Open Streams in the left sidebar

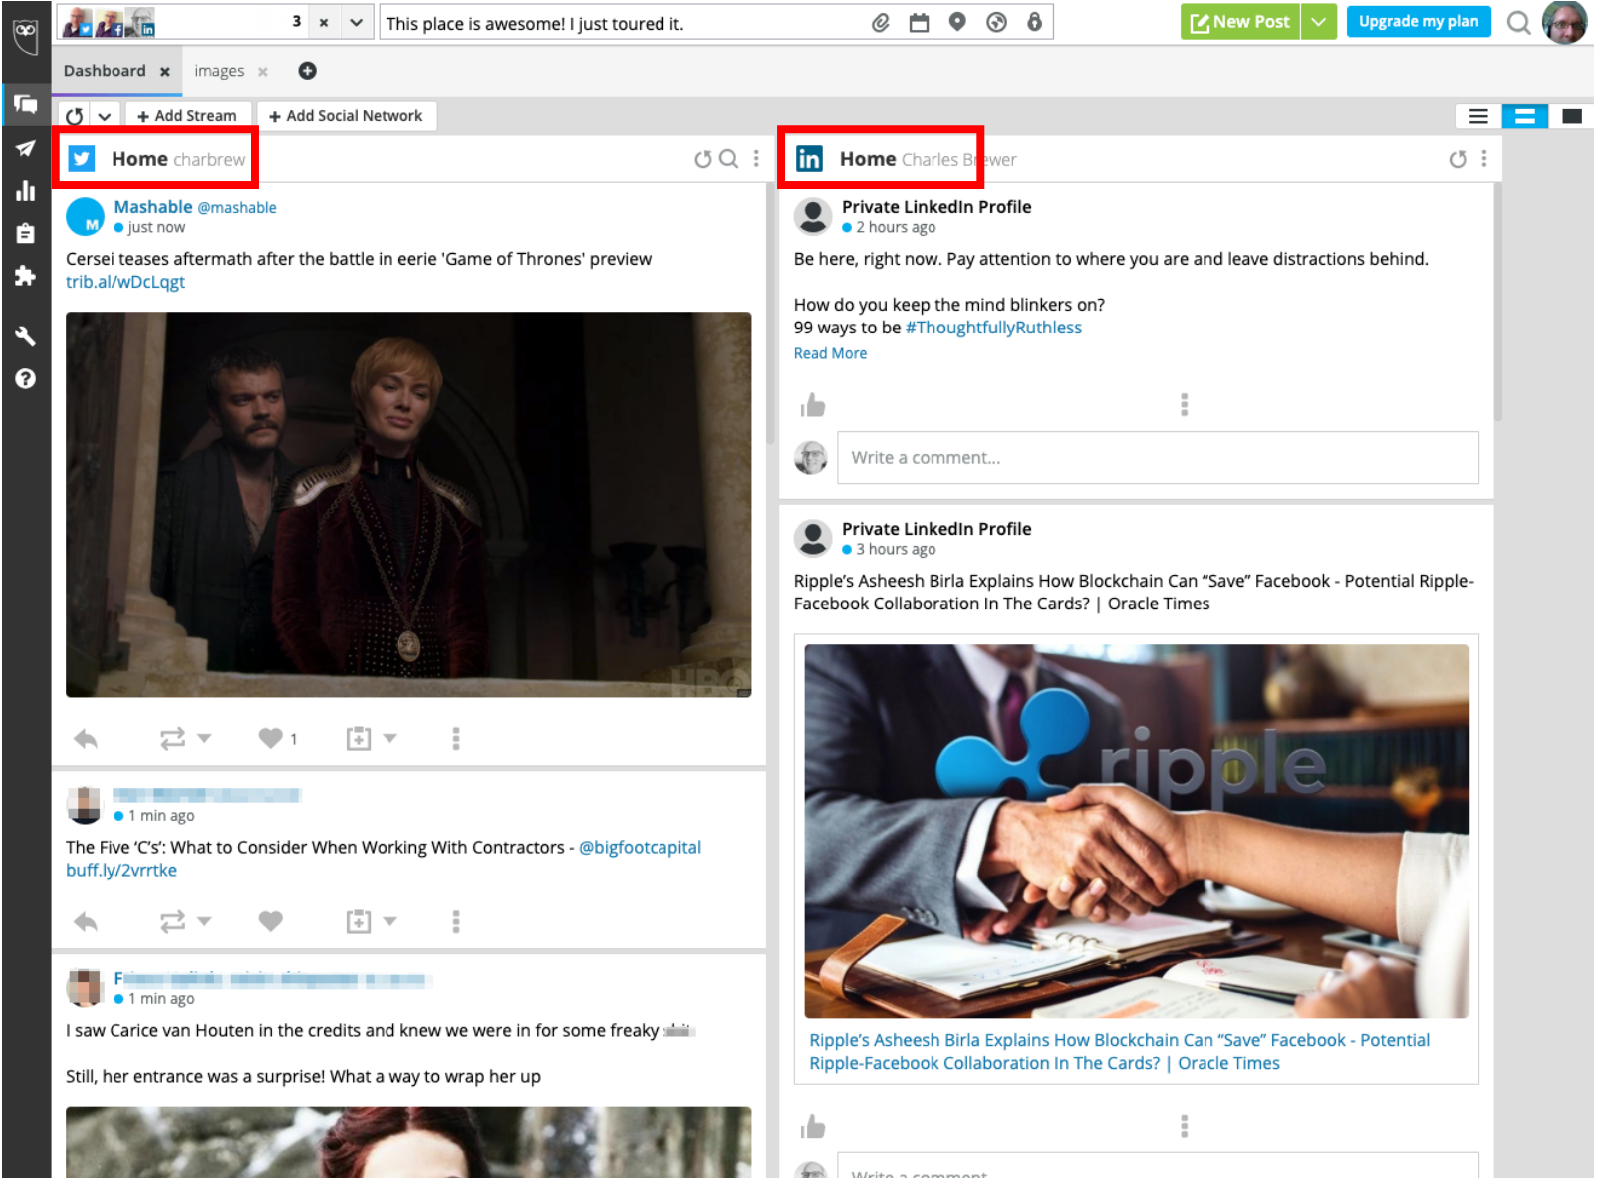click(26, 104)
